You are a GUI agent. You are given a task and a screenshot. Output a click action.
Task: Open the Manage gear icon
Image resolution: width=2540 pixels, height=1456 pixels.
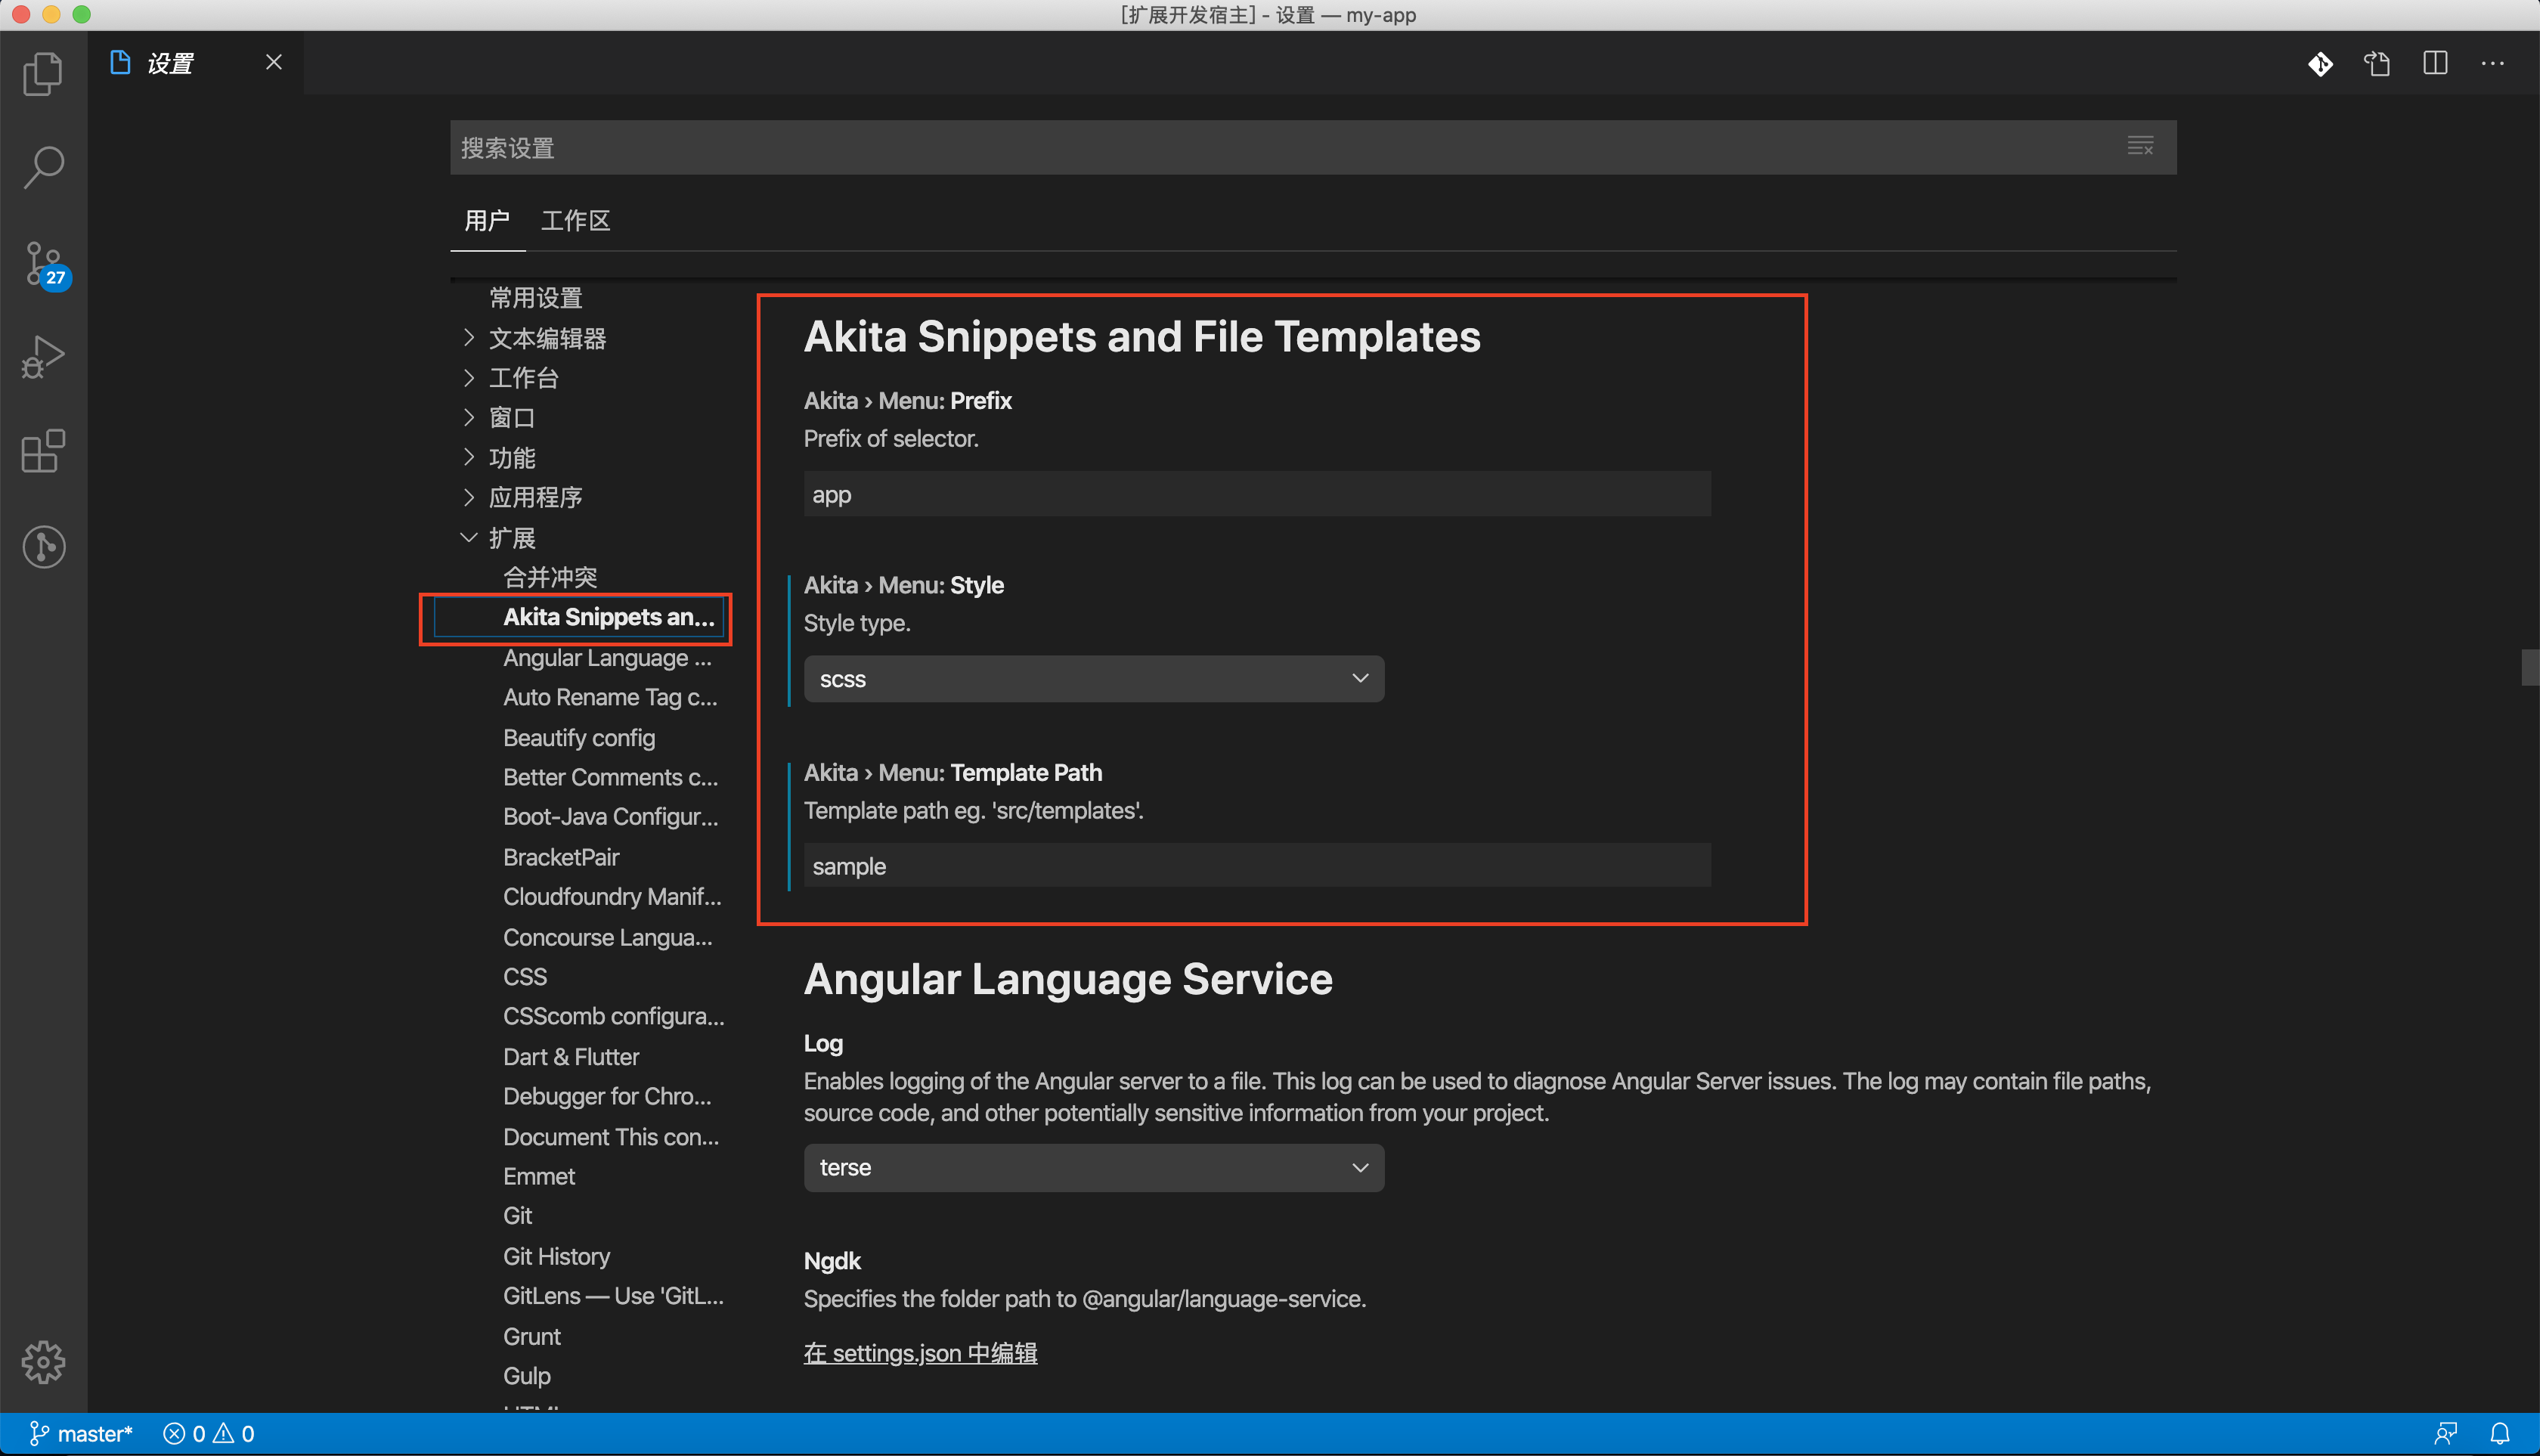click(43, 1362)
